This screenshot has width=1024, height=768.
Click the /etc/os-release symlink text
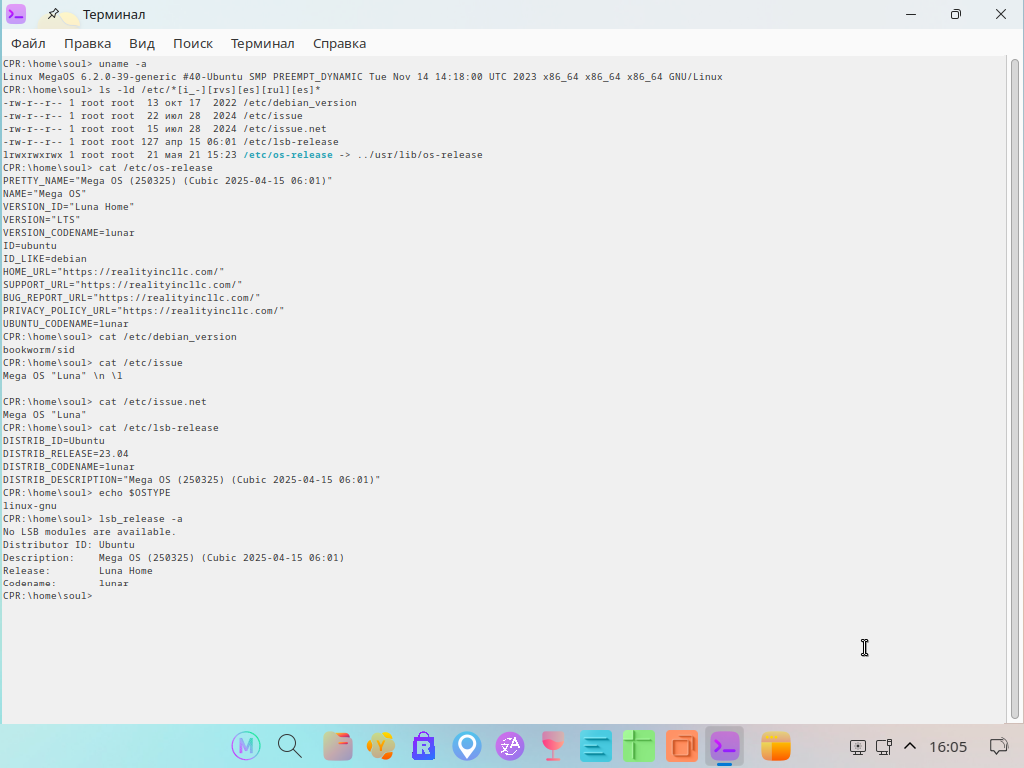tap(288, 155)
